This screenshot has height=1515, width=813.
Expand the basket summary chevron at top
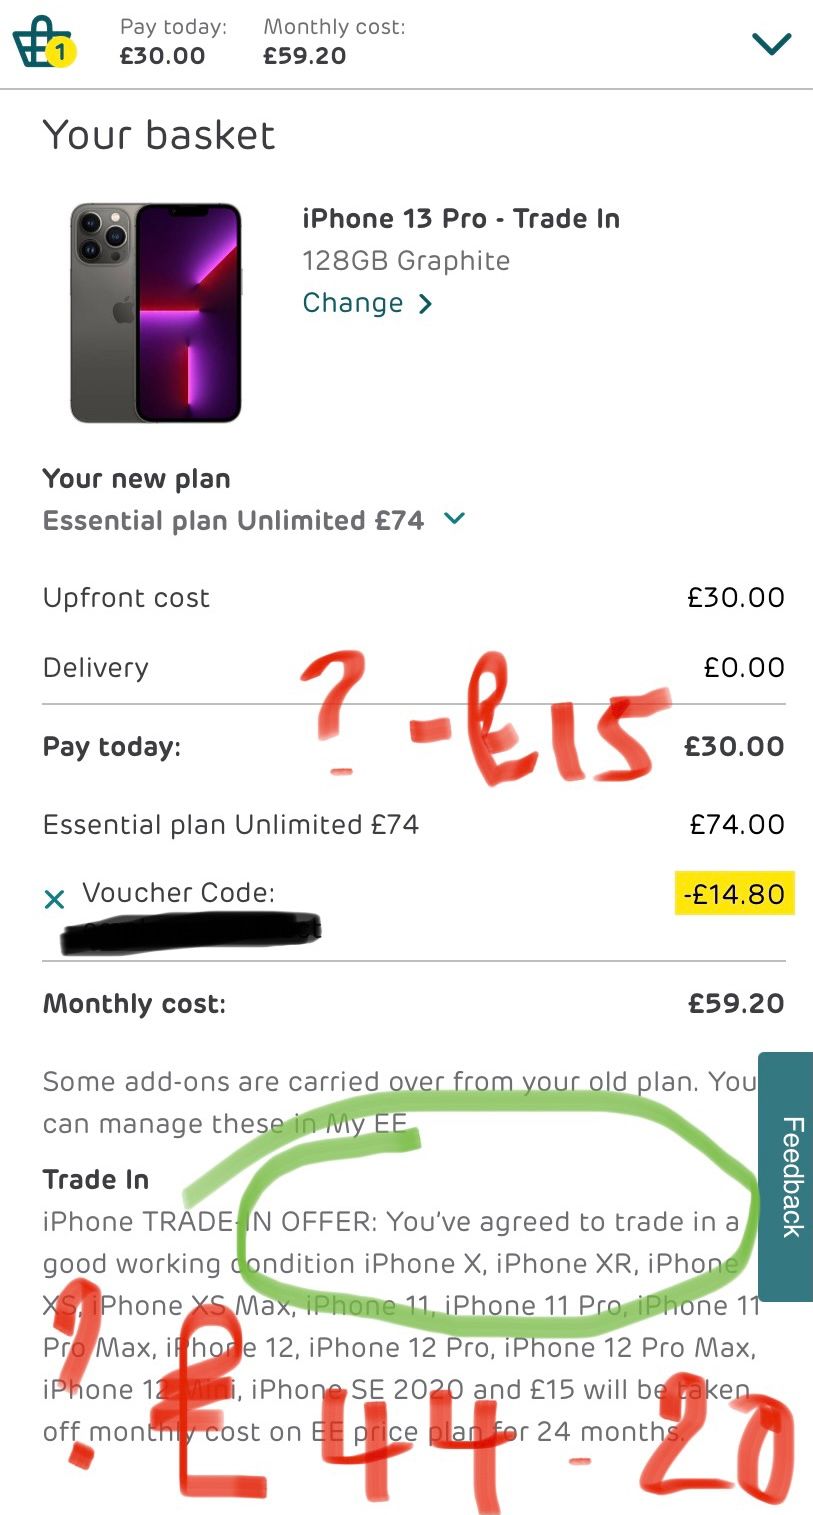click(771, 44)
